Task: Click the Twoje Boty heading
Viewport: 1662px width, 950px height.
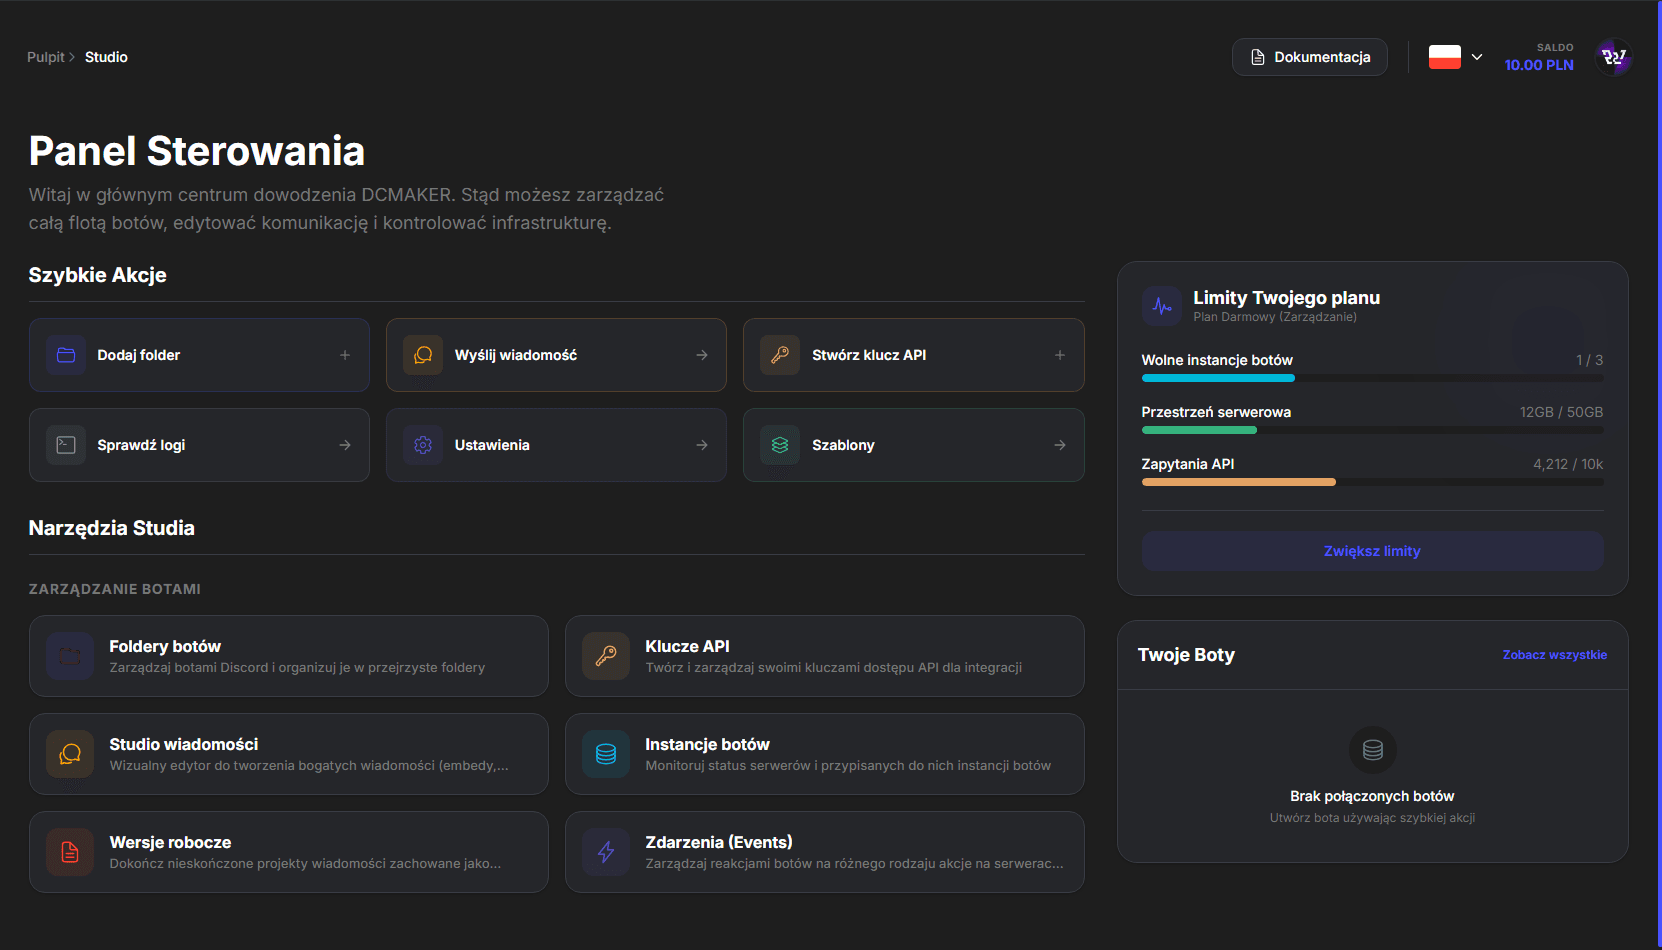Action: [1186, 655]
